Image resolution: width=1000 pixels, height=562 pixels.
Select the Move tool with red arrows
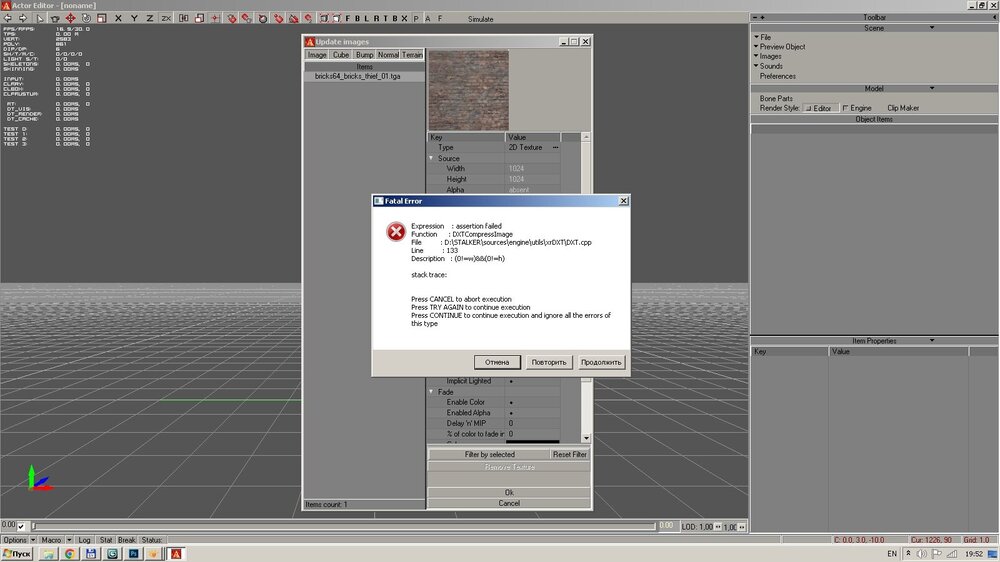70,18
